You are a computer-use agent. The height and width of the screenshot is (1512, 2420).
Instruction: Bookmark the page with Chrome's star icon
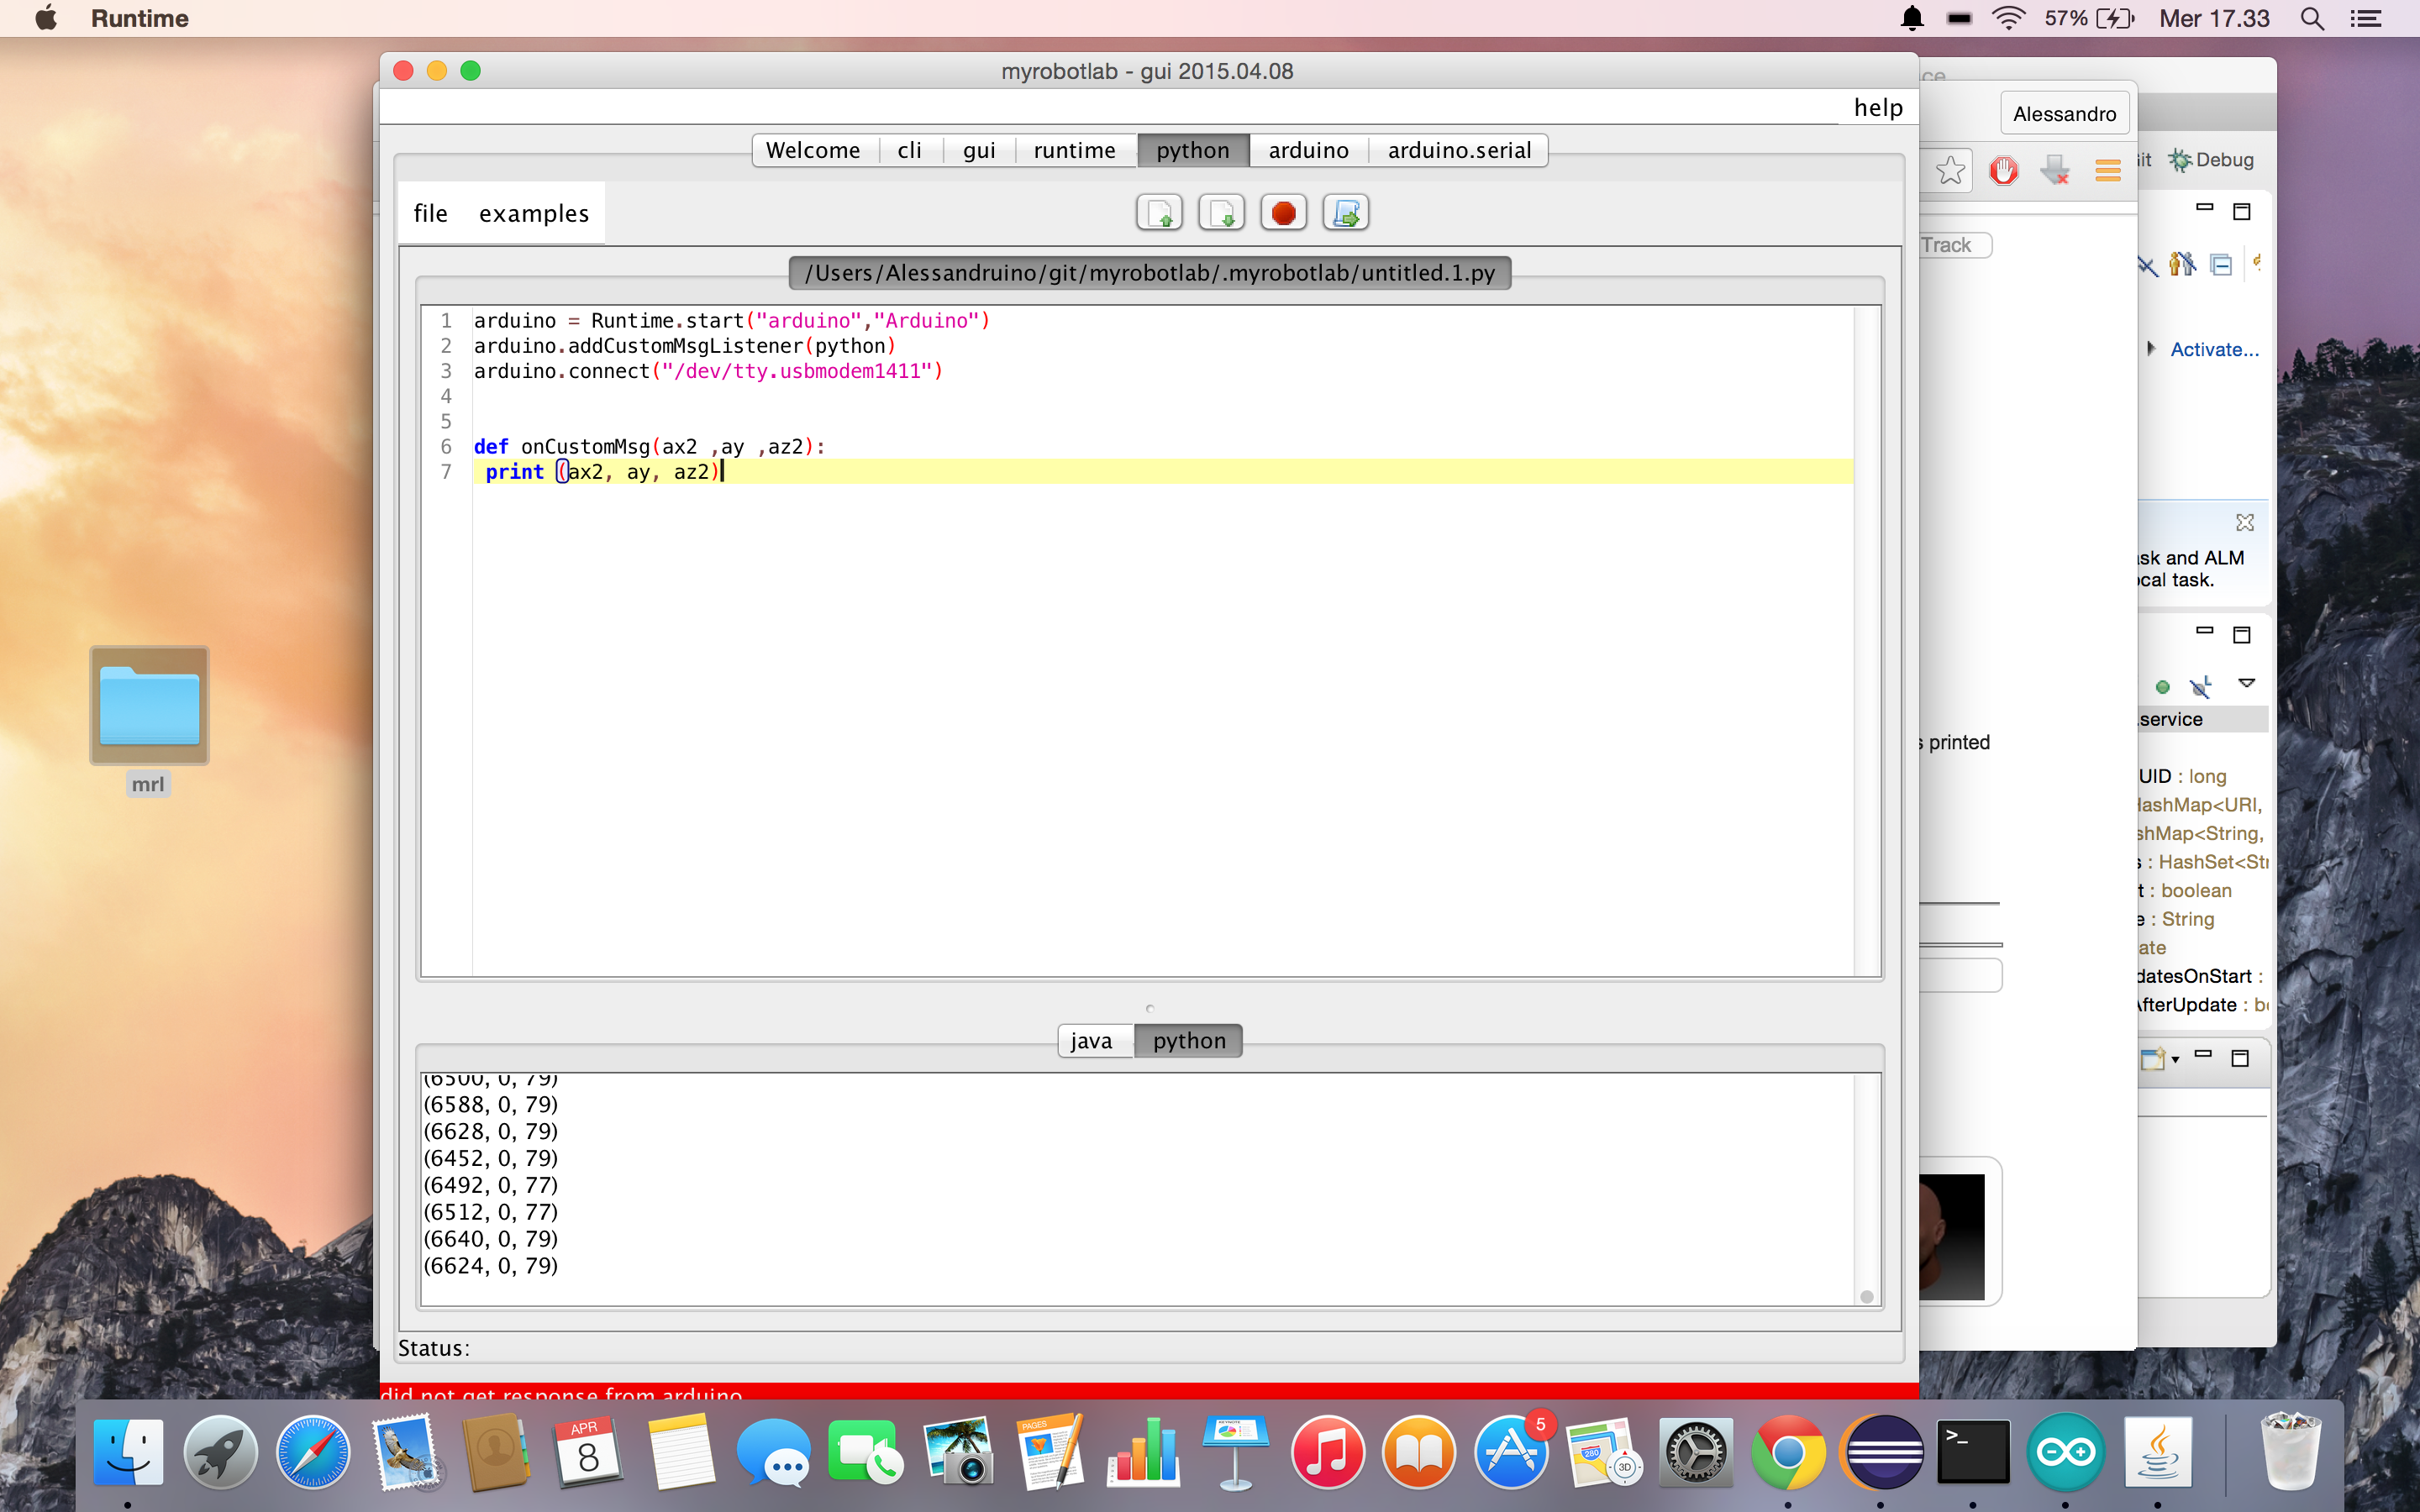point(1950,171)
